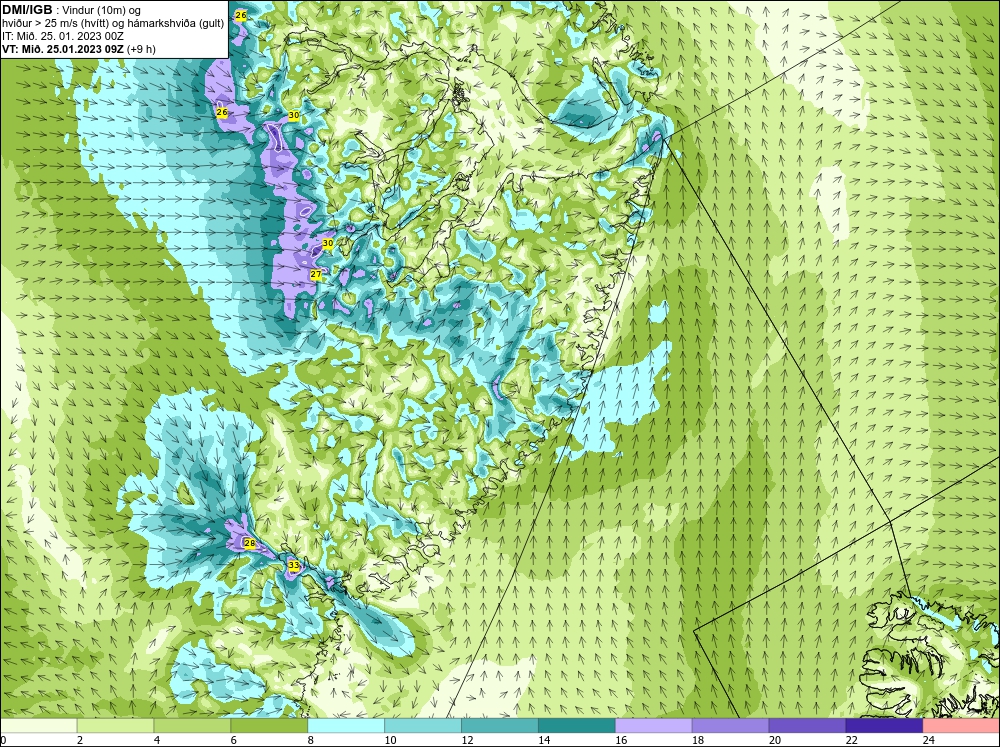Click the 'IT: Mið. 25. 01. 2023 00Z' line
The height and width of the screenshot is (747, 1000).
coord(63,36)
